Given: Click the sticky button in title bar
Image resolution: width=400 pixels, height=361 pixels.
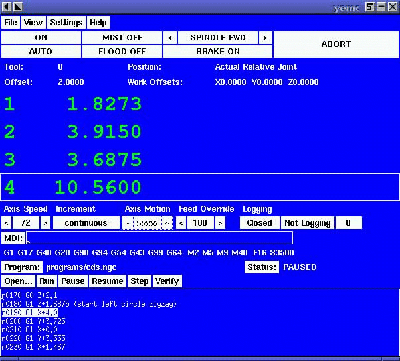Looking at the screenshot, I should coord(369,6).
